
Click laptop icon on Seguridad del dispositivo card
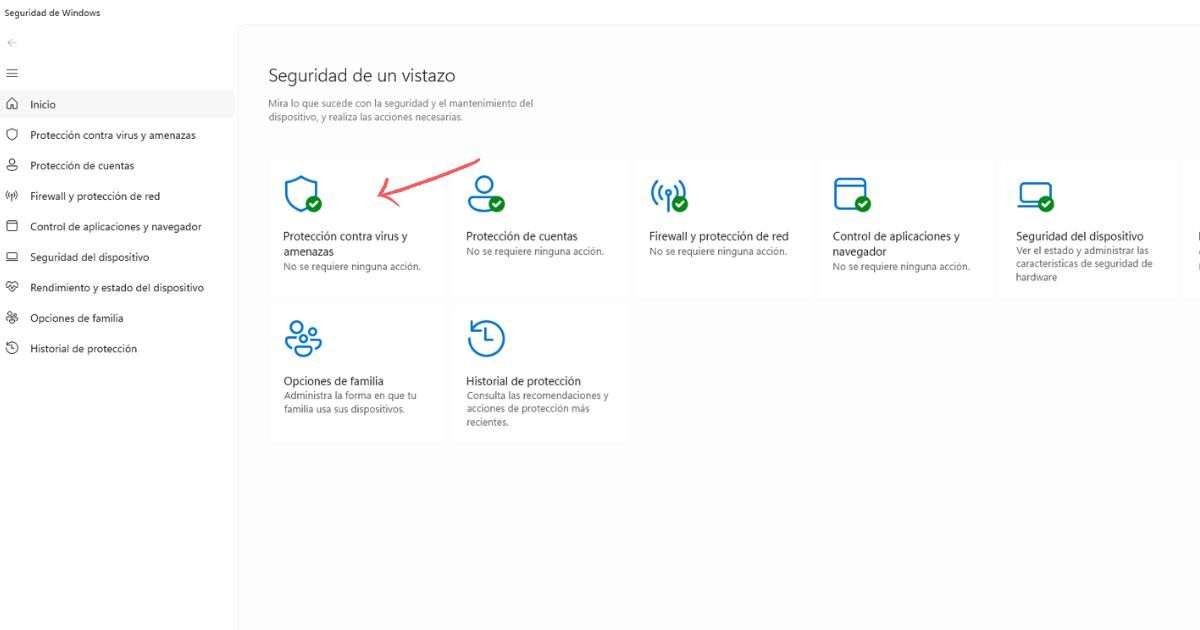click(1035, 195)
